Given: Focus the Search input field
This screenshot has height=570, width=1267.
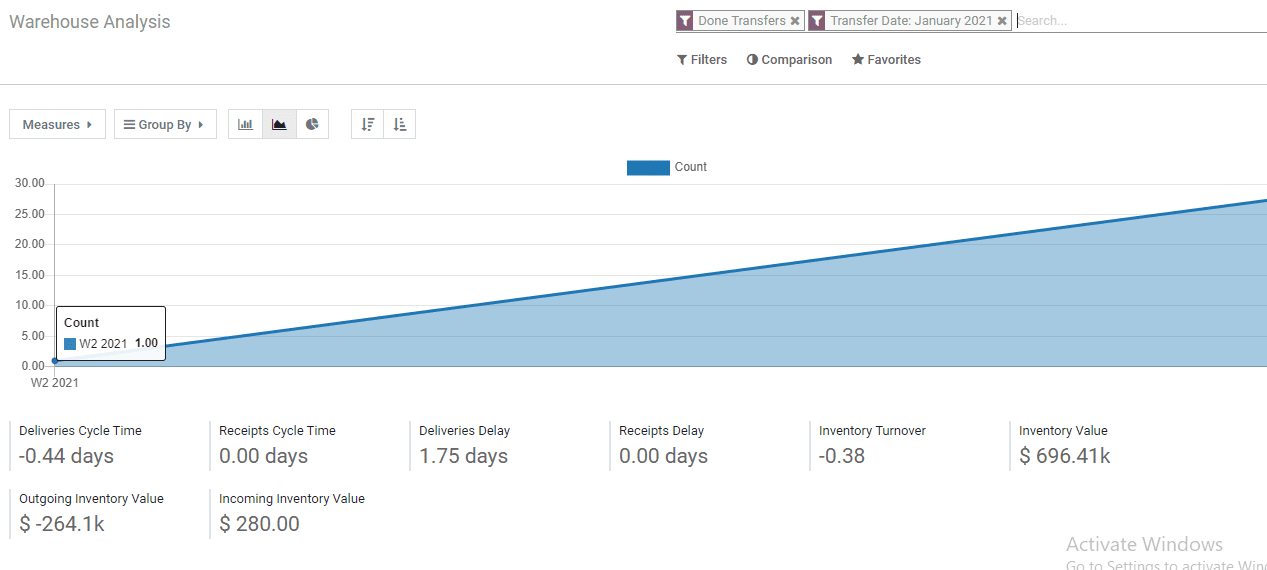Looking at the screenshot, I should click(1141, 20).
